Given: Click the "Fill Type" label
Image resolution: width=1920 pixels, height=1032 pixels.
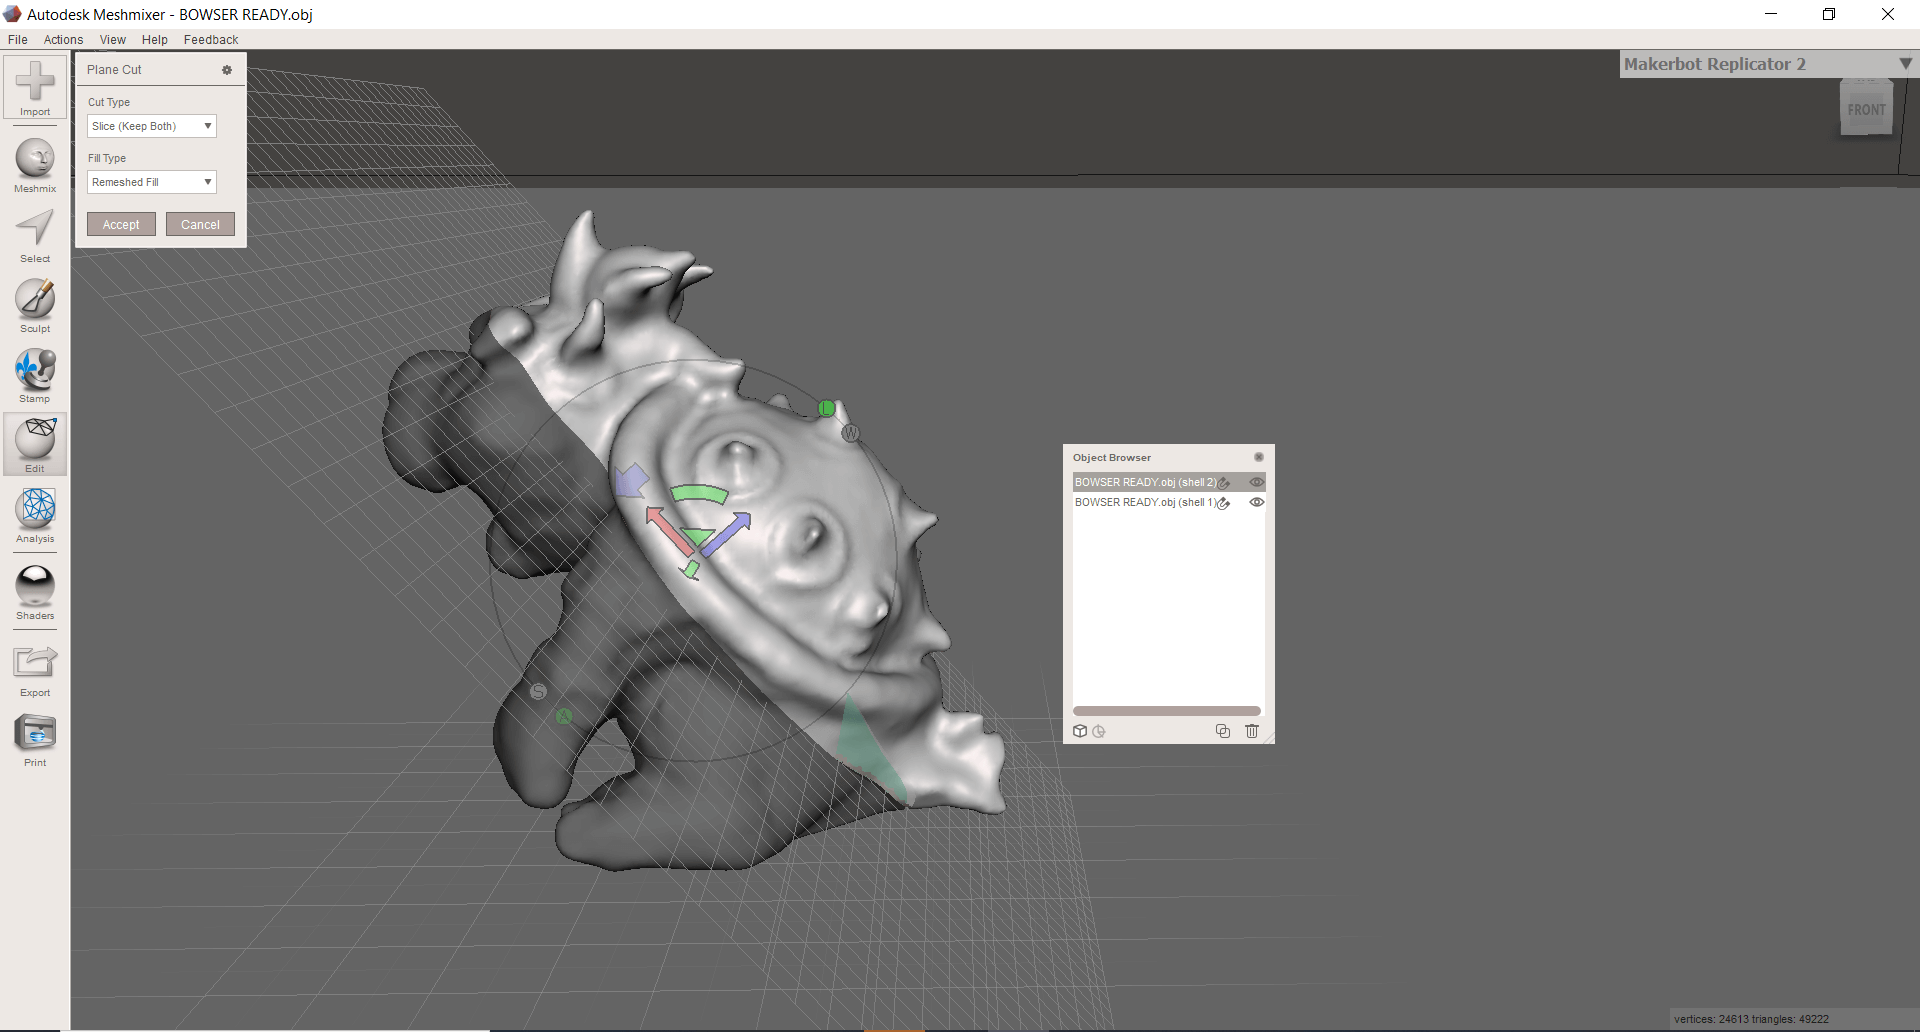Looking at the screenshot, I should 107,158.
